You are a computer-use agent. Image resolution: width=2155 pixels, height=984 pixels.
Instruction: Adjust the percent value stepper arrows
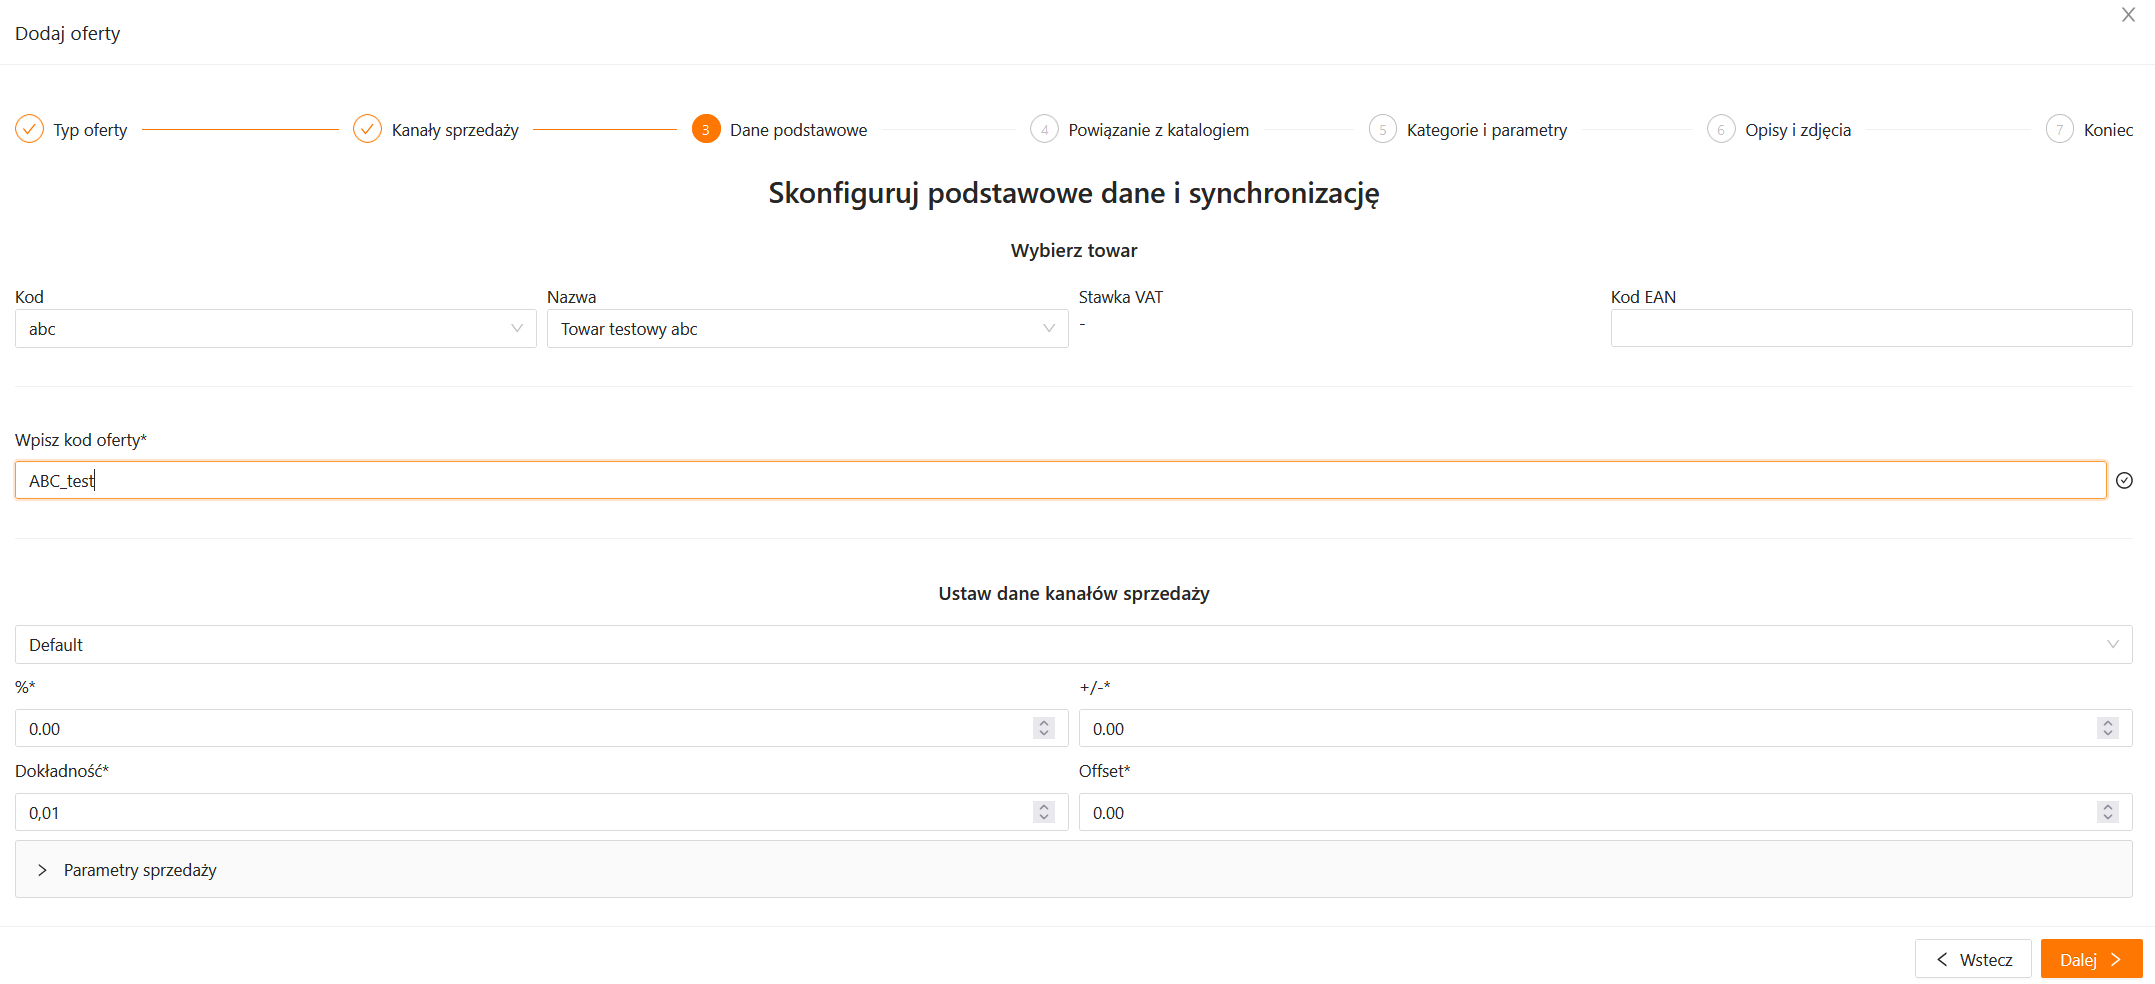[x=1044, y=729]
